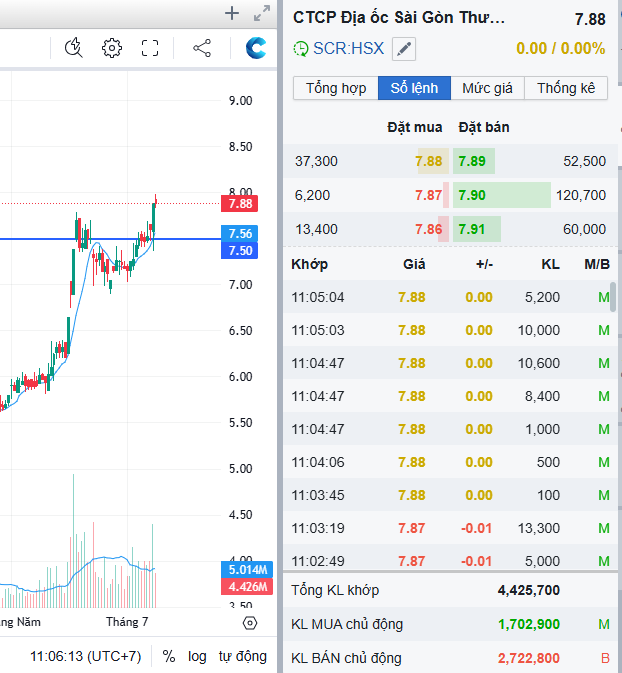The image size is (622, 673).
Task: Click the ask volume 120,700
Action: [581, 195]
